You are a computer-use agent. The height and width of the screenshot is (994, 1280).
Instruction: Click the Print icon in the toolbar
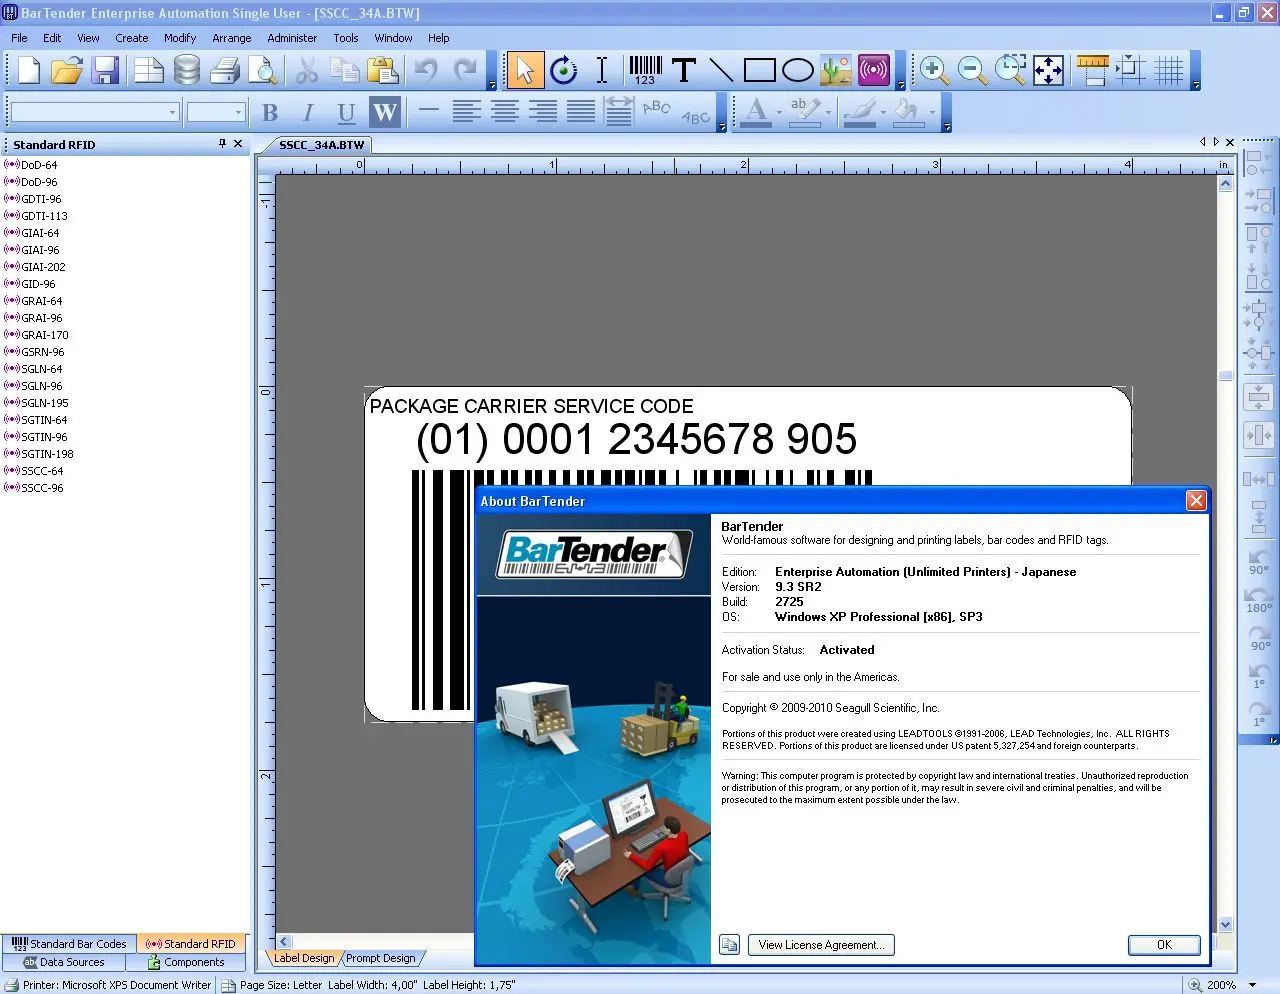click(225, 70)
